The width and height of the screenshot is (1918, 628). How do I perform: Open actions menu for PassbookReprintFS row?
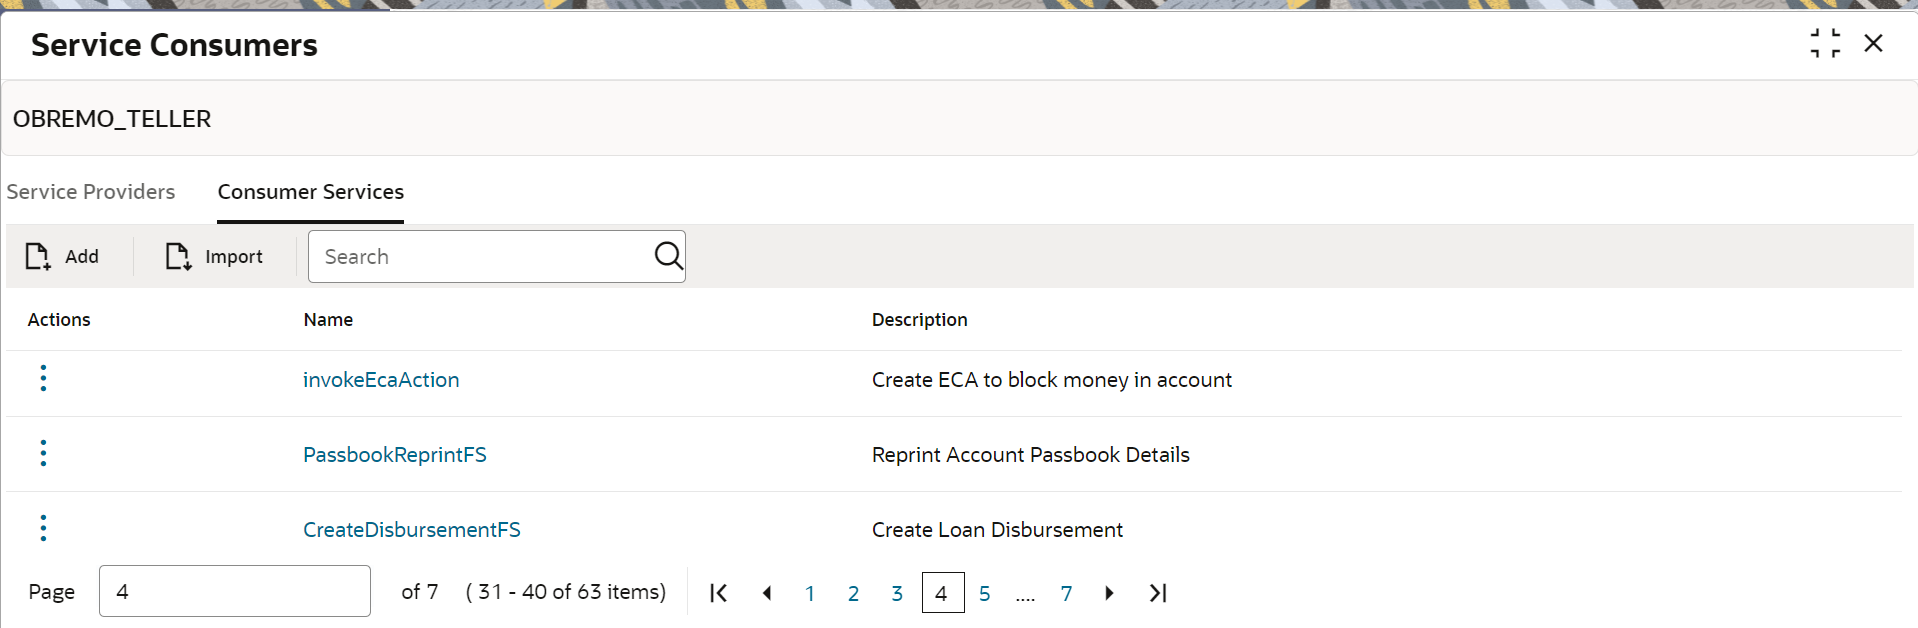point(43,453)
